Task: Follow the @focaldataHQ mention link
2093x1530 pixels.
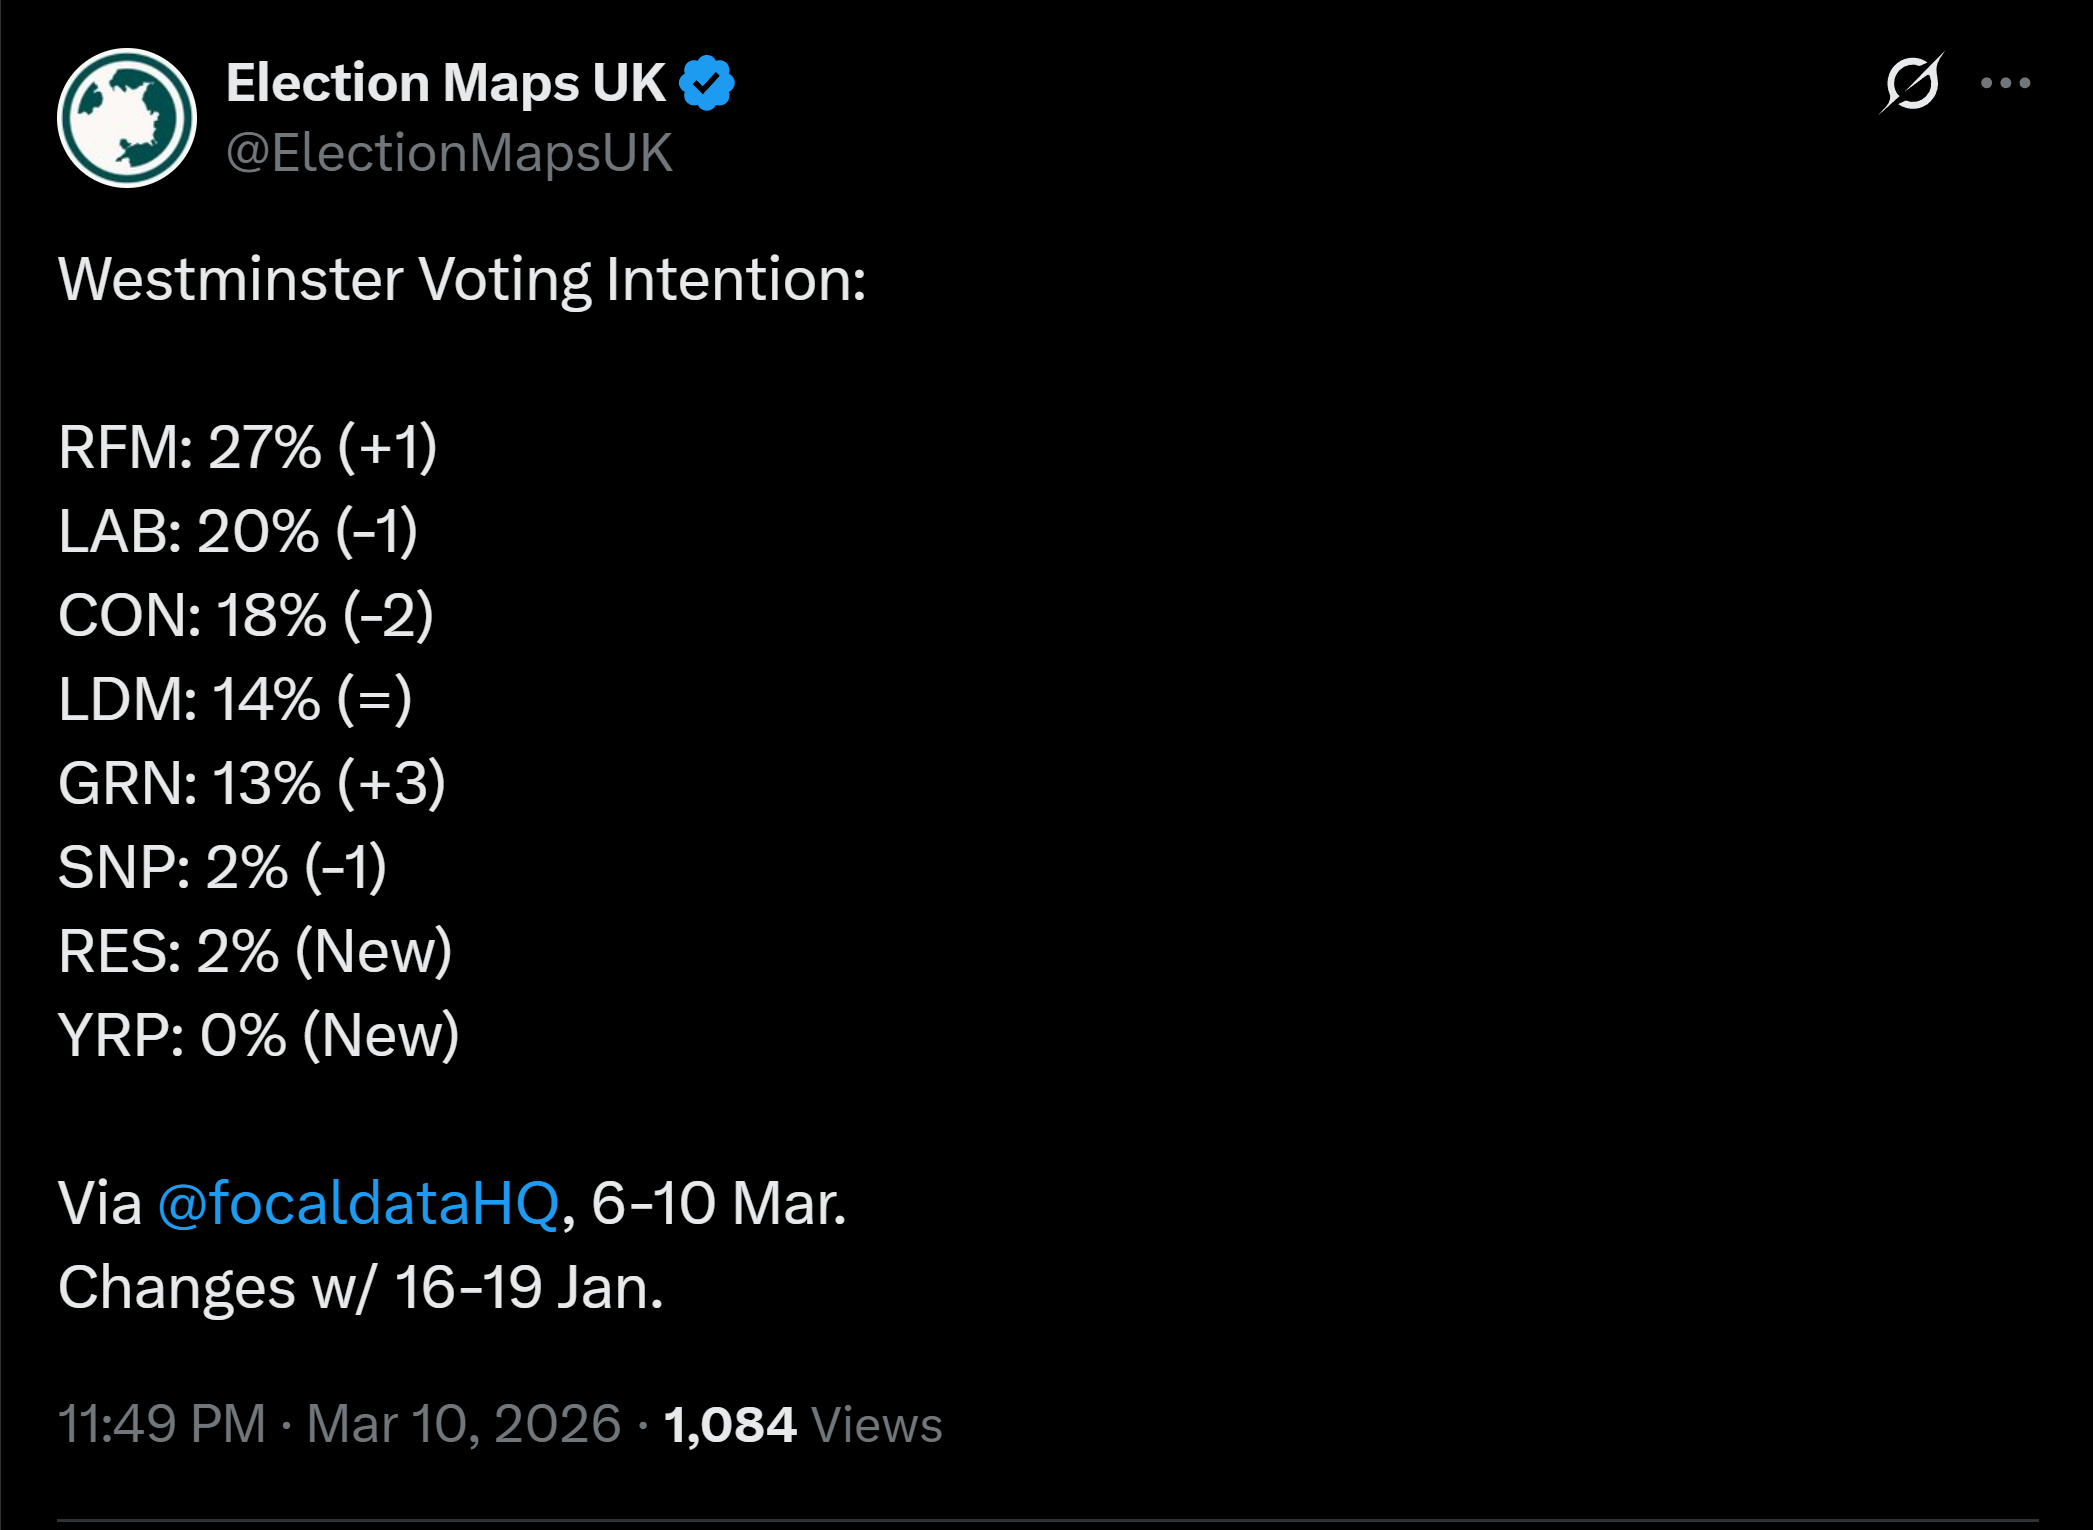Action: pos(358,1203)
